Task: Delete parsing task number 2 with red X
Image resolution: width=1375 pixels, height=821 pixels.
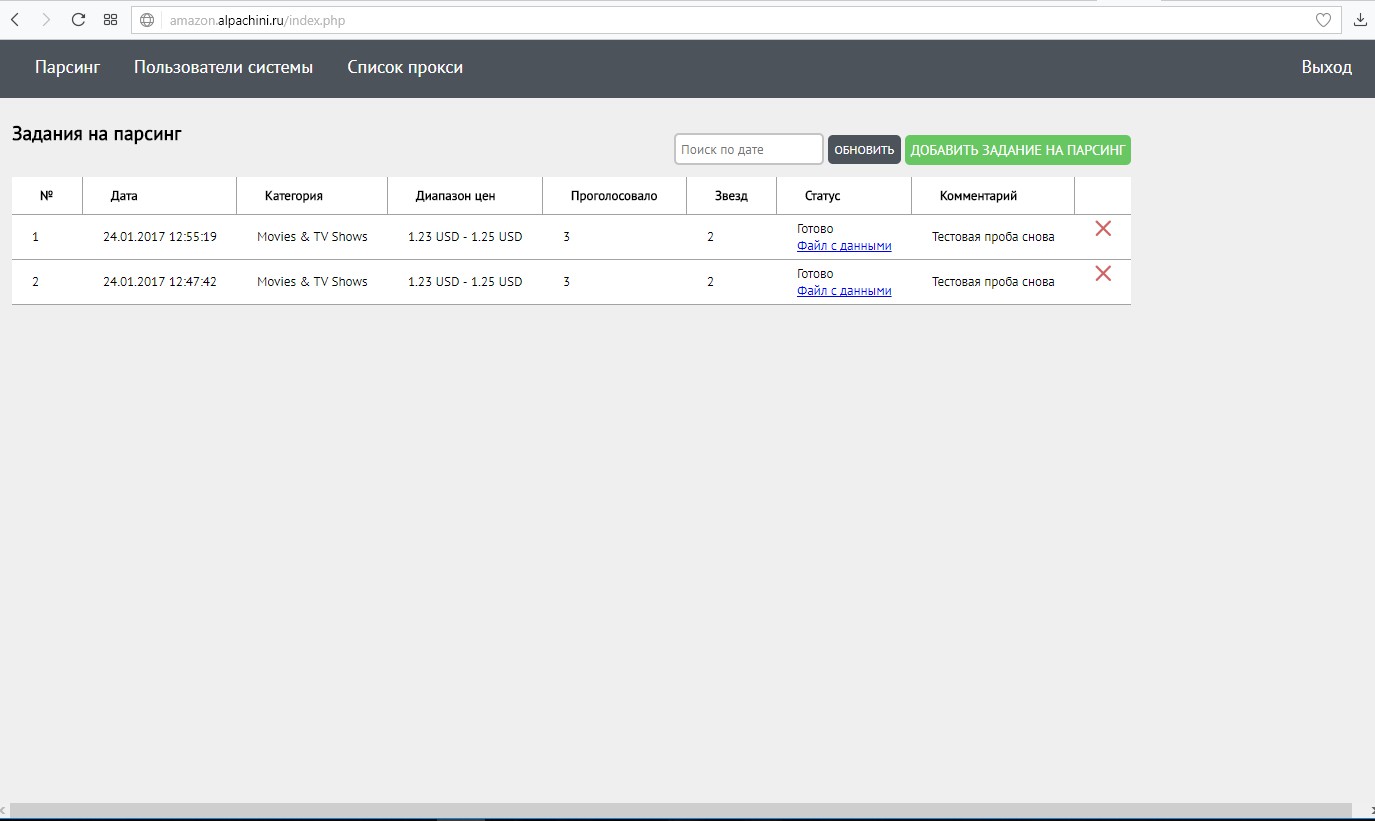Action: click(1103, 273)
